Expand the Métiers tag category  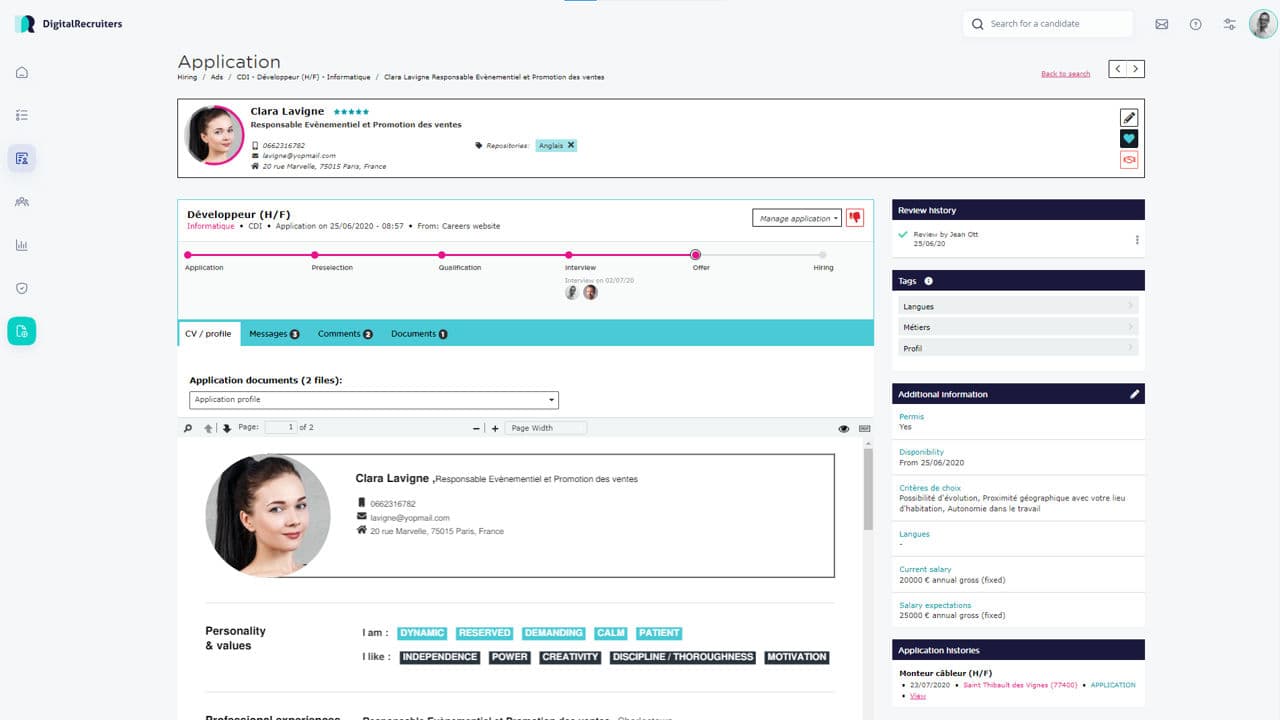1018,327
